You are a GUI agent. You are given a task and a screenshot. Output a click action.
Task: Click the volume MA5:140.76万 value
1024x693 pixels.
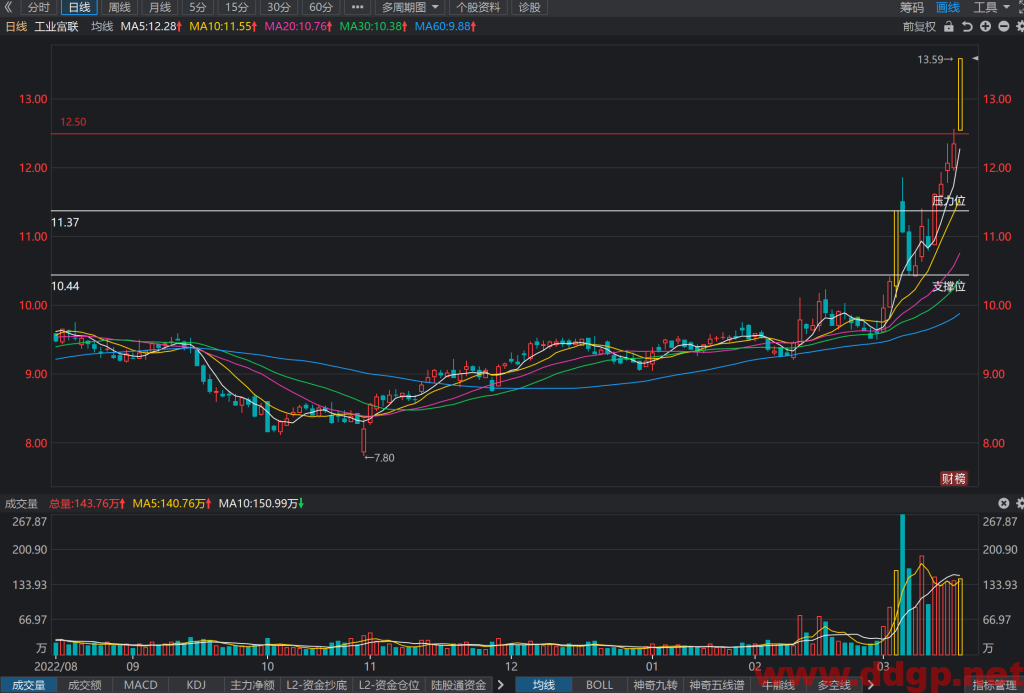(172, 504)
